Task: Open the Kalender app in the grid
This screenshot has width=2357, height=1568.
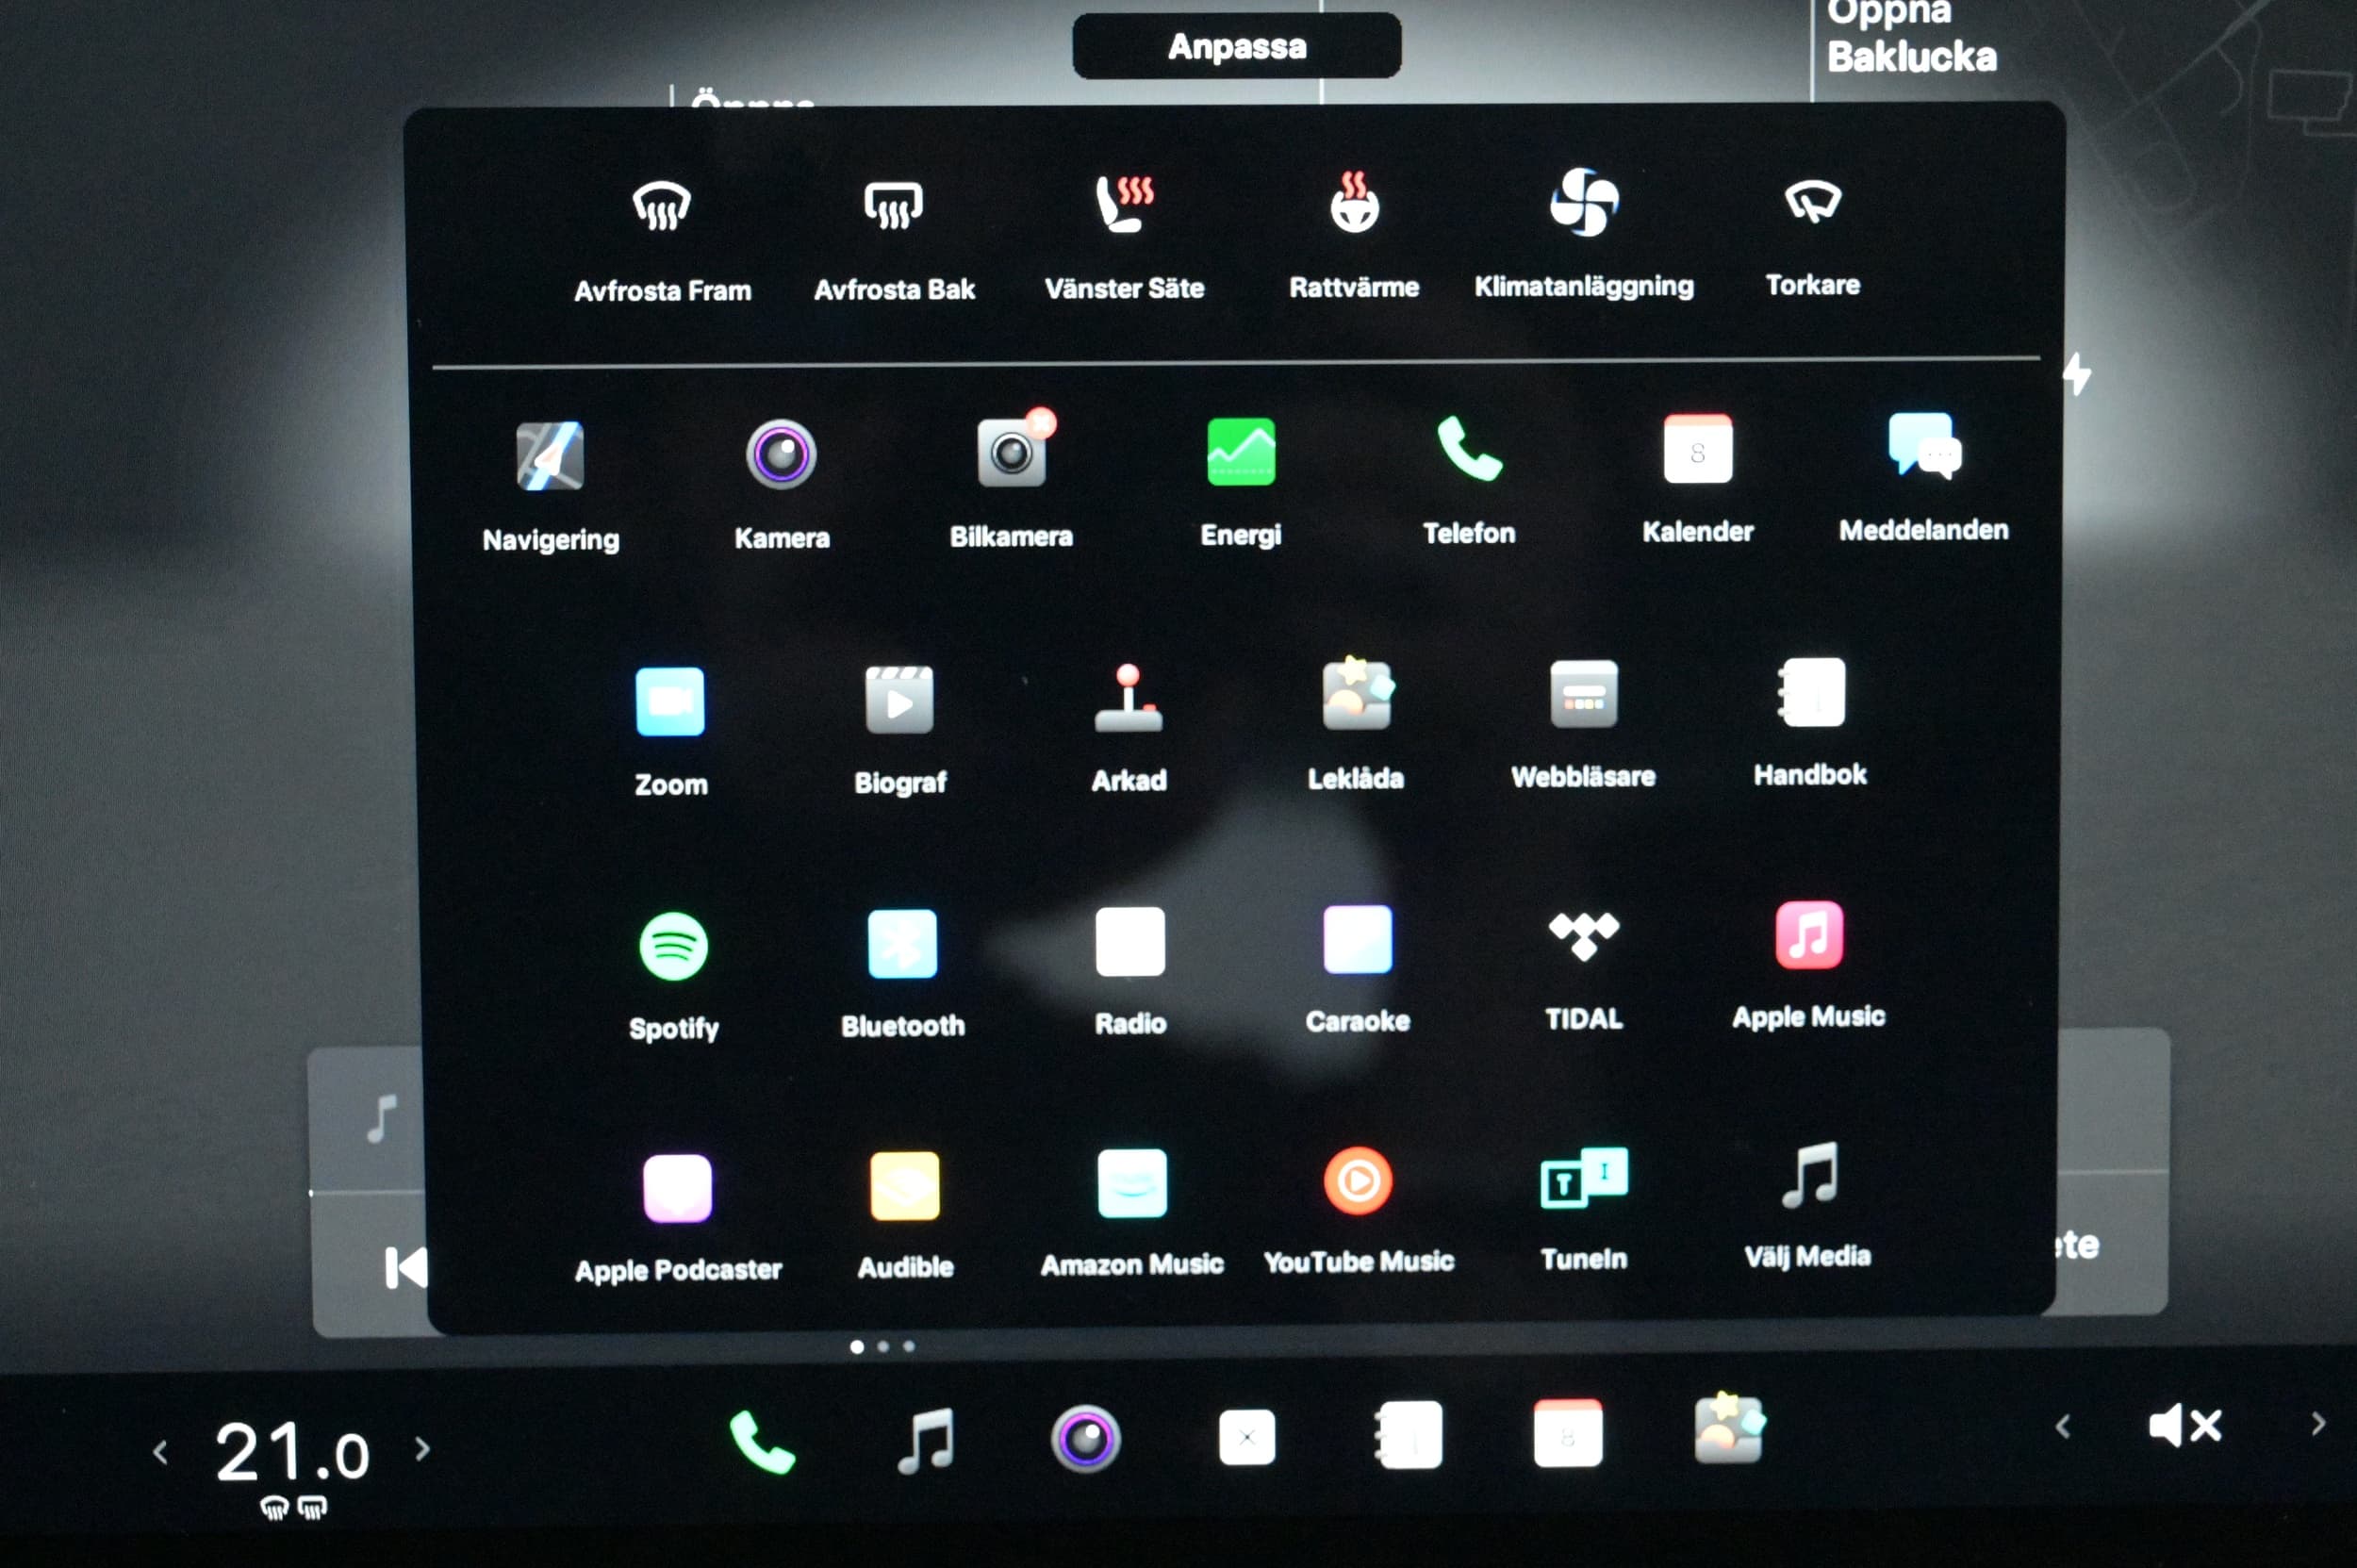Action: click(x=1697, y=448)
